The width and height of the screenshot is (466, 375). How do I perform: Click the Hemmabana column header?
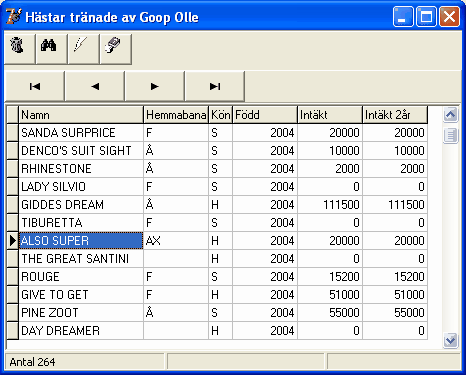click(x=176, y=115)
